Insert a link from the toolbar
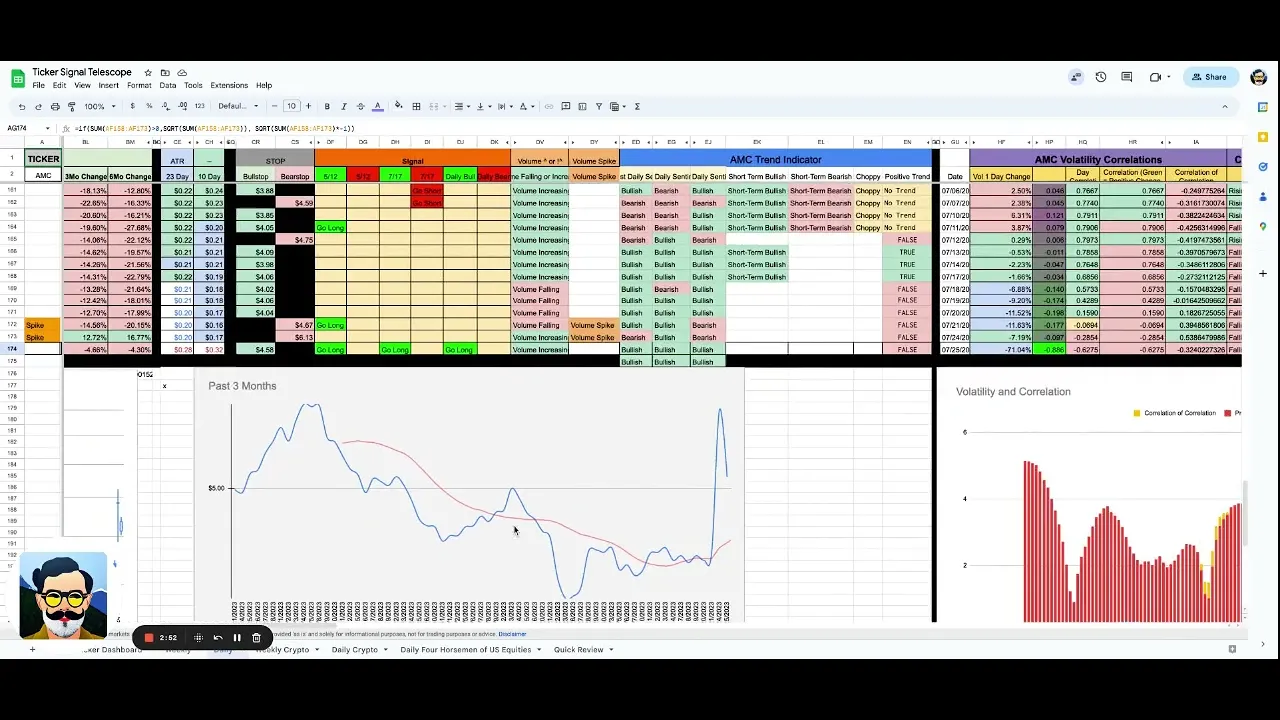 pos(549,106)
